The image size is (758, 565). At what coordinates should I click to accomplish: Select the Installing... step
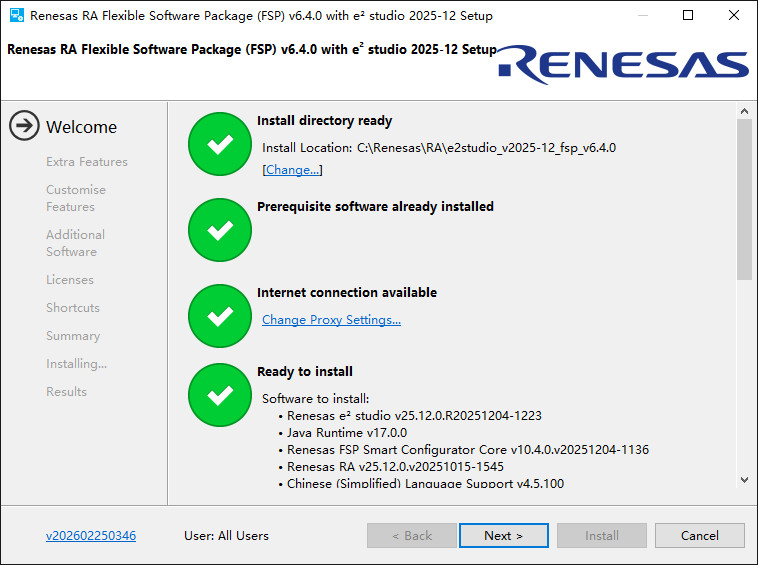tap(76, 363)
